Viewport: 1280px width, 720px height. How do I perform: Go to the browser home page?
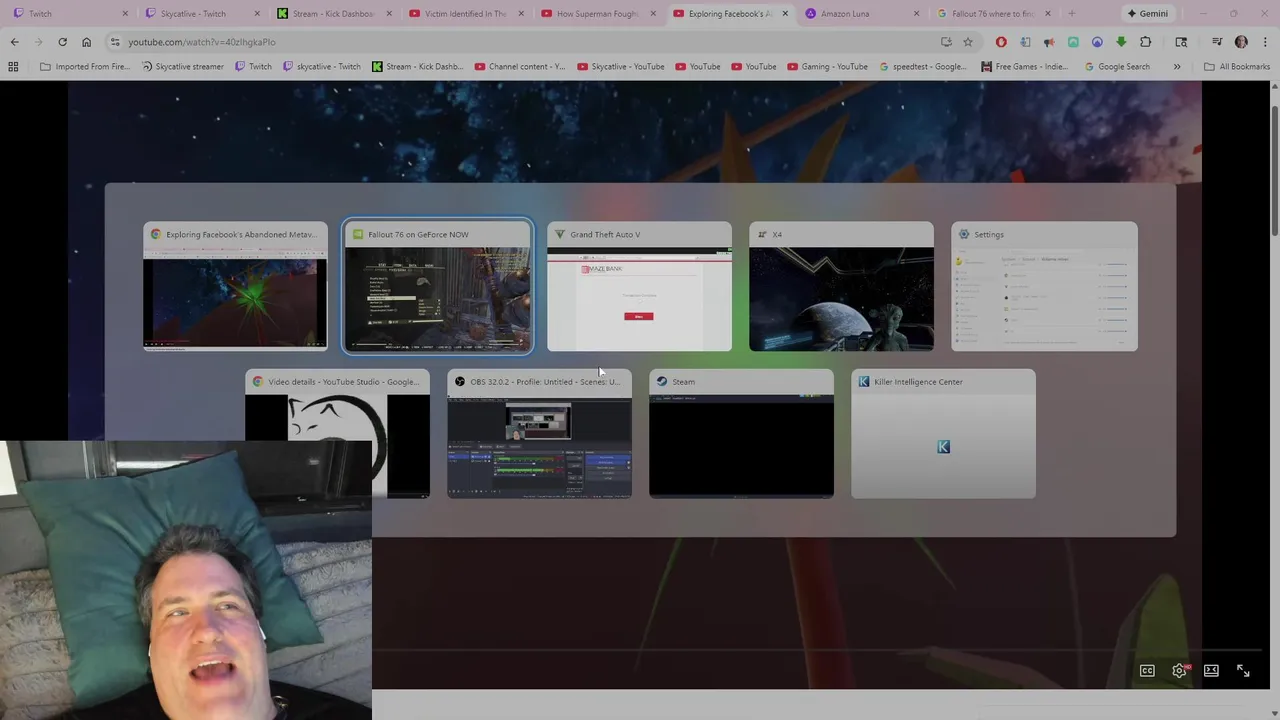(x=86, y=42)
